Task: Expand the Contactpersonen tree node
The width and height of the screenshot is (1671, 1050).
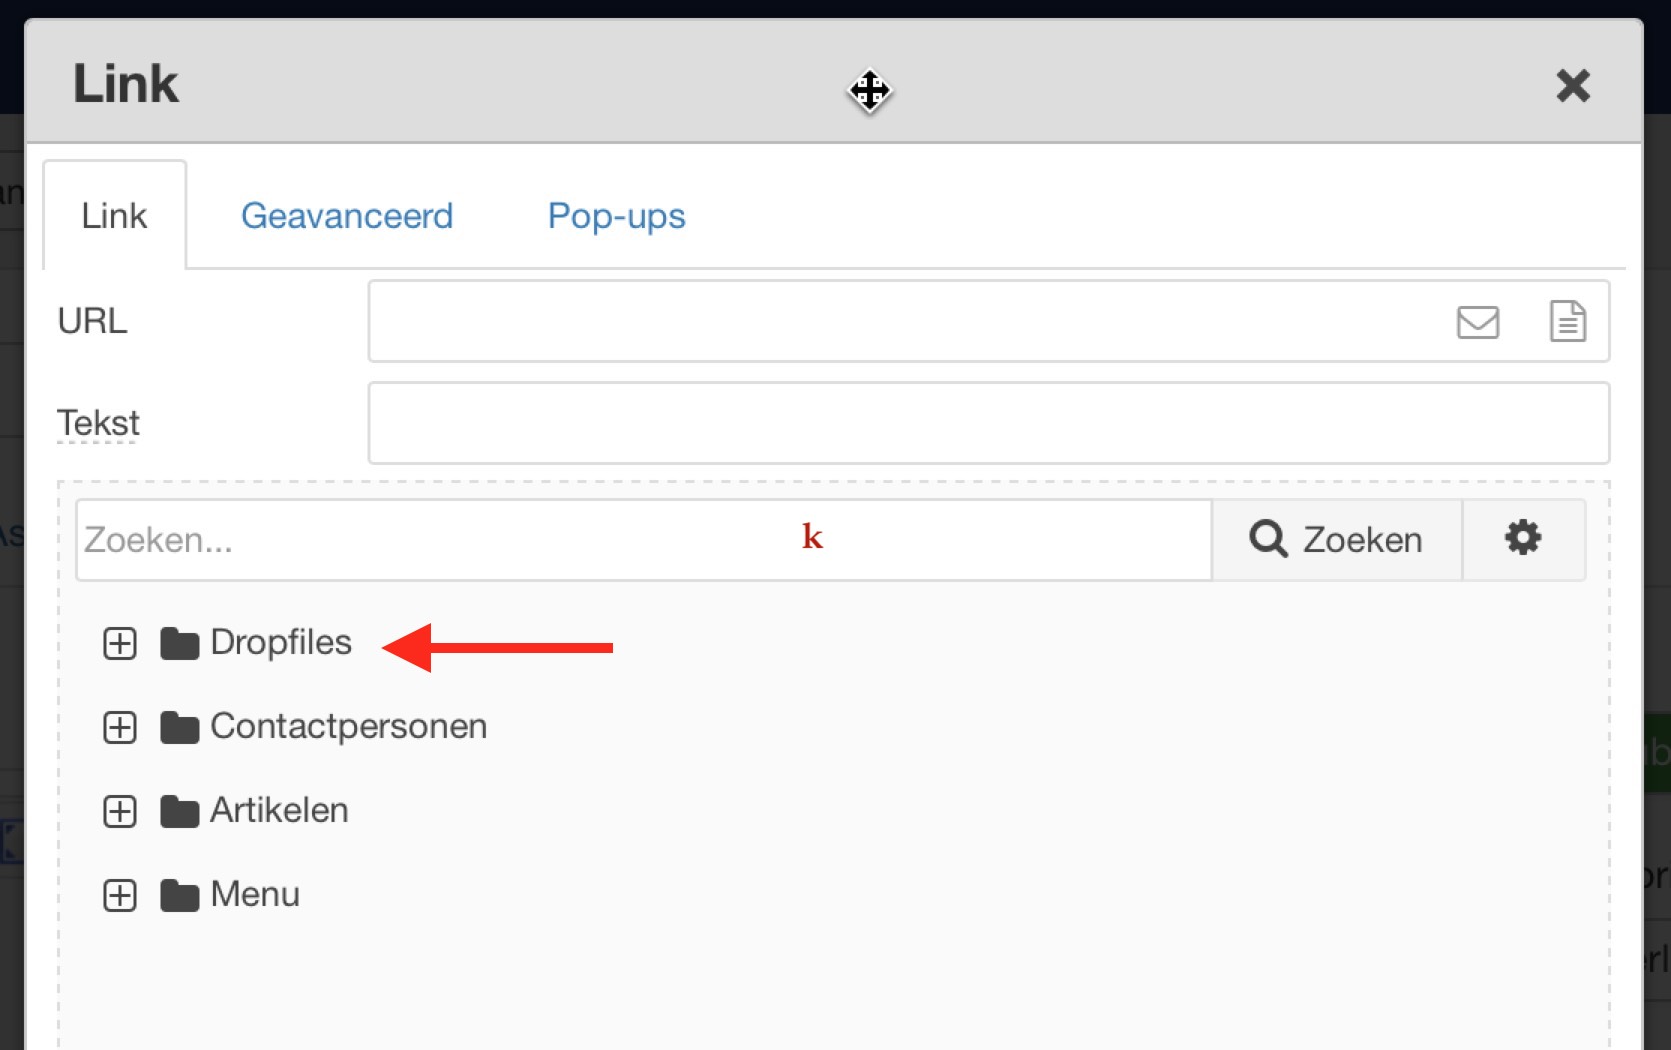Action: (120, 727)
